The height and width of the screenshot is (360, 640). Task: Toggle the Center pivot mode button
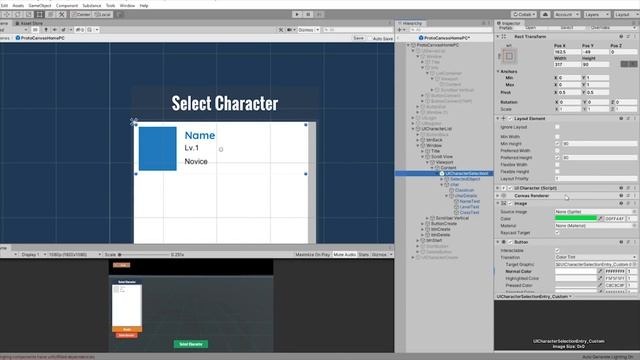81,14
